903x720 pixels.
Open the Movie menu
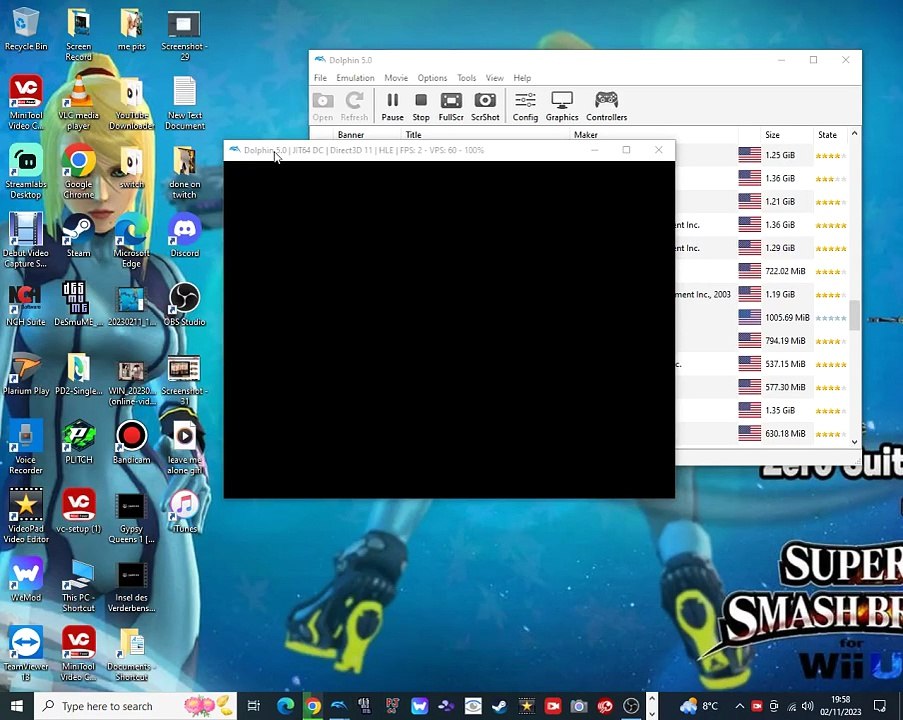point(396,78)
